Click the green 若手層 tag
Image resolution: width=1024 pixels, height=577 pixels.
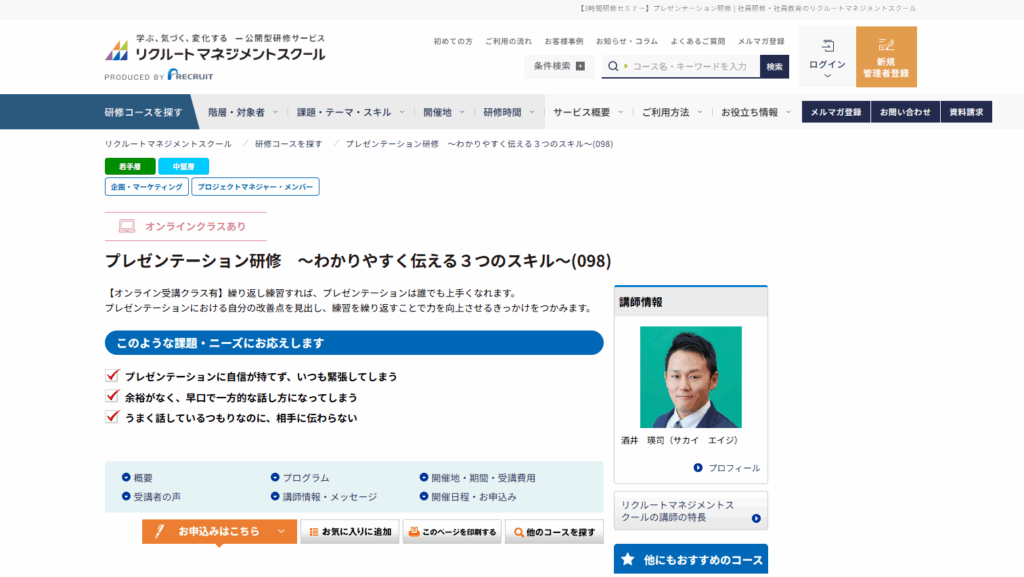[130, 166]
